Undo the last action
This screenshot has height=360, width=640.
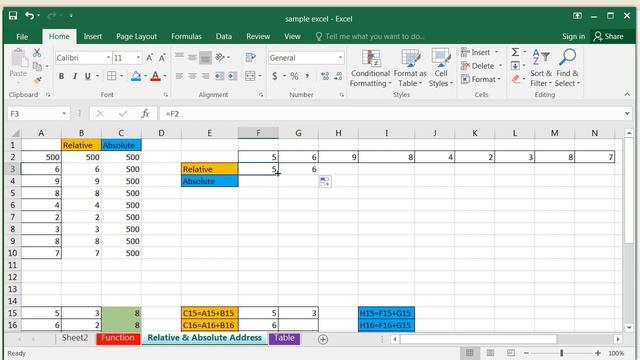[29, 16]
